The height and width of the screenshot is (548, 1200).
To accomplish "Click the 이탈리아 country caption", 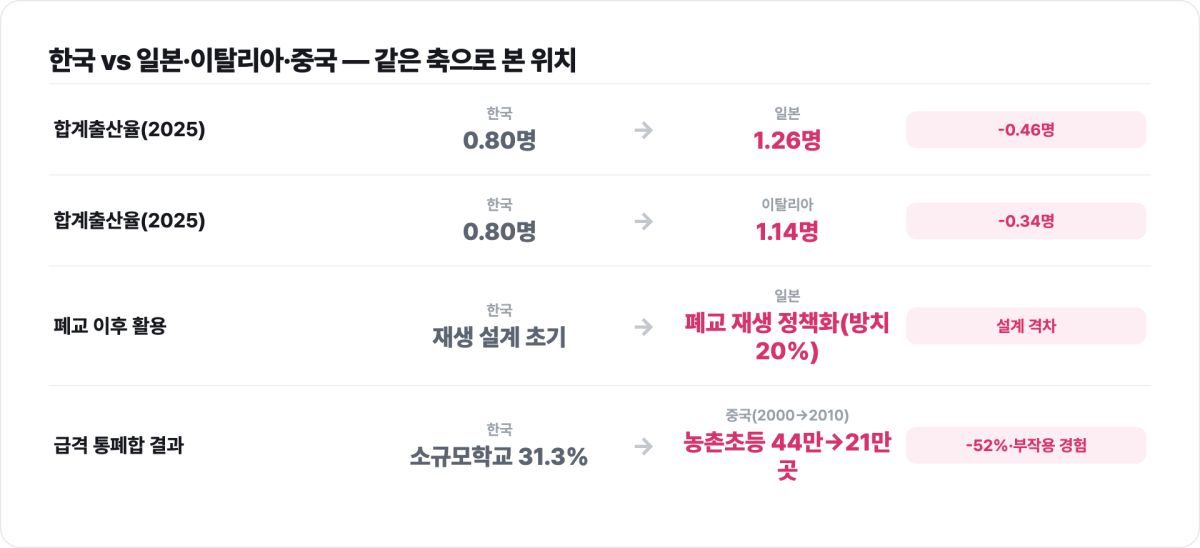I will [x=787, y=204].
